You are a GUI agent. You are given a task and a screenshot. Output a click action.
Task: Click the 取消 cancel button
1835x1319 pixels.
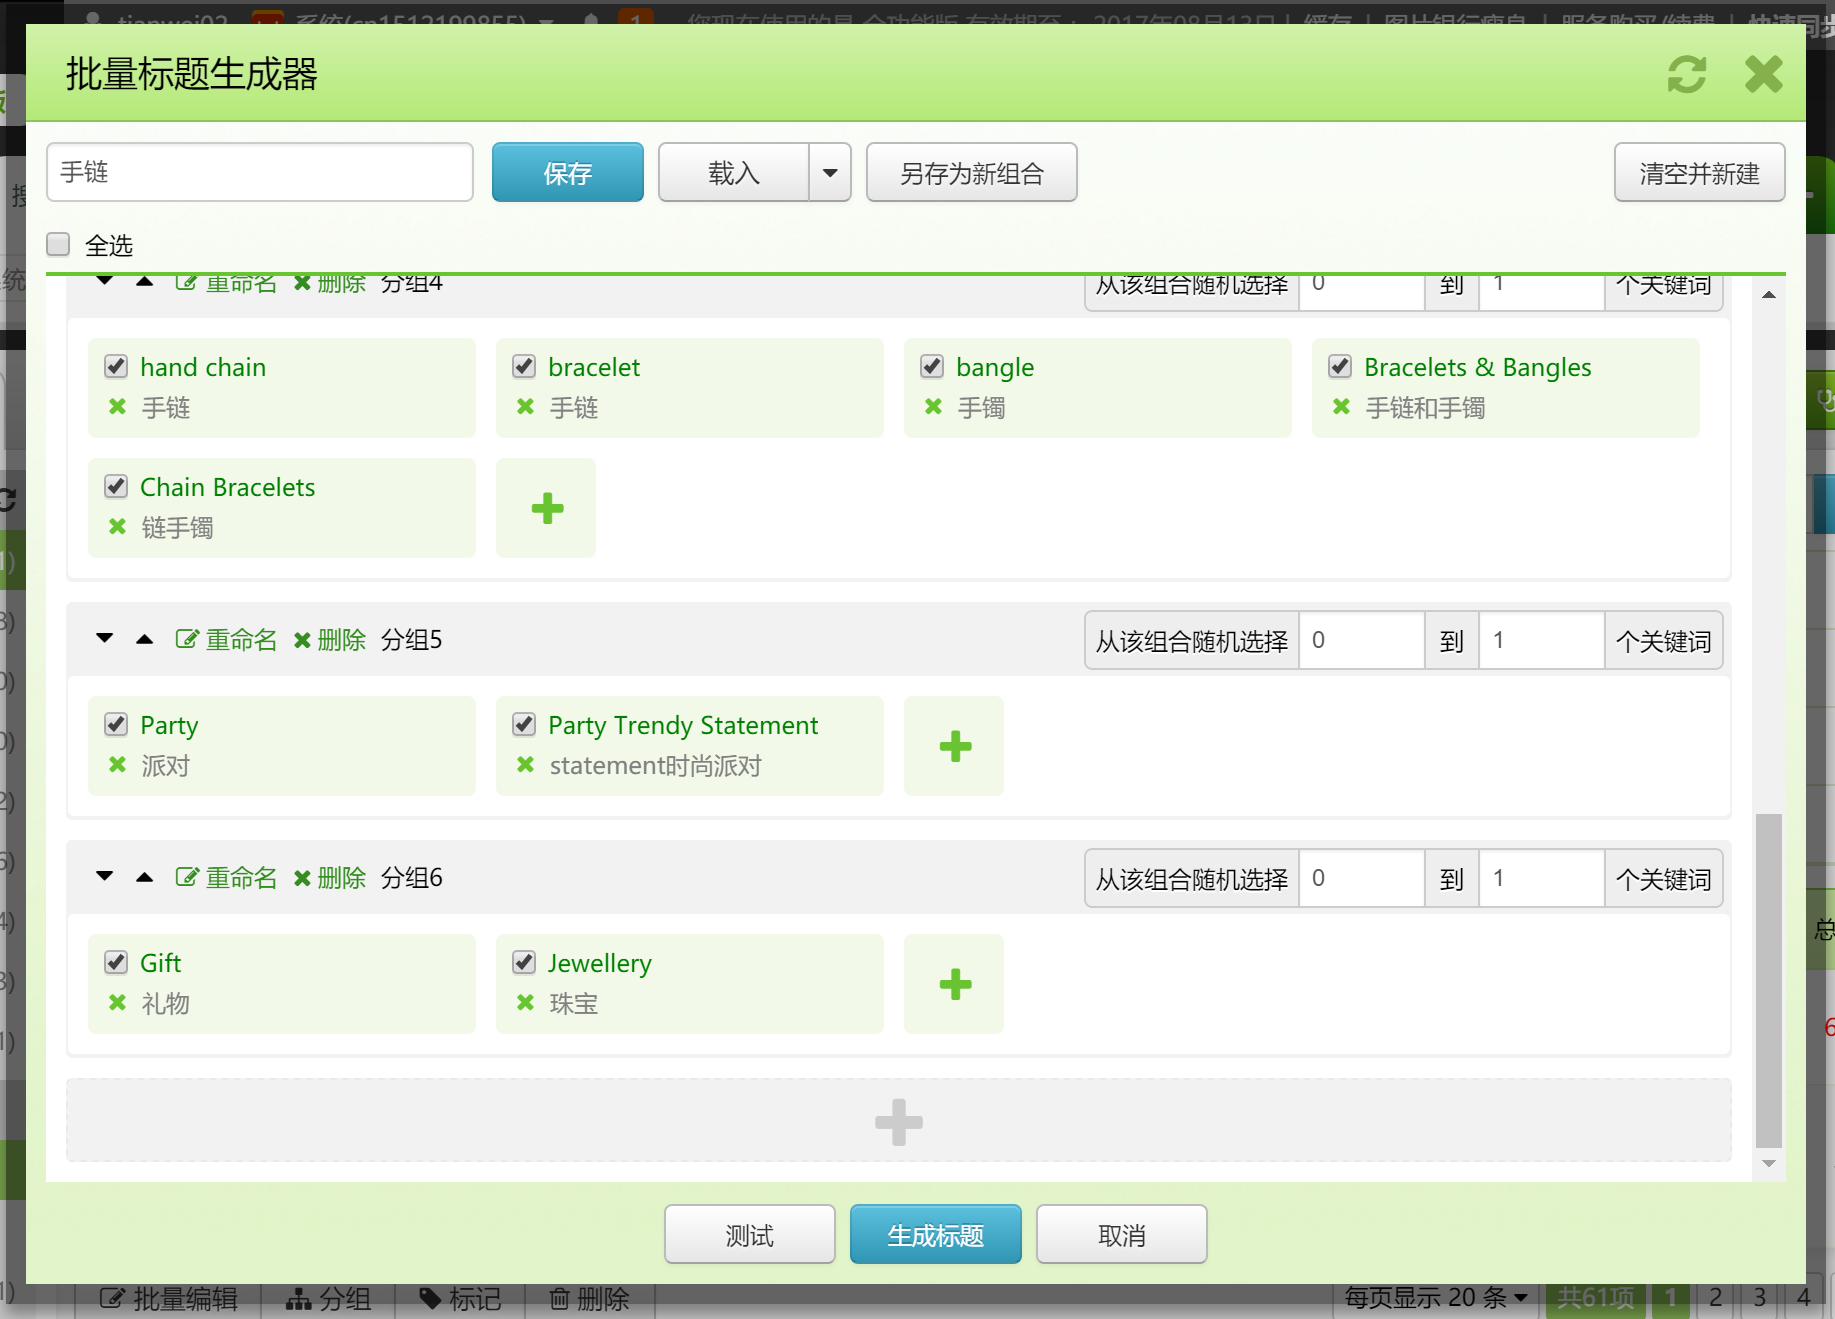(1121, 1234)
